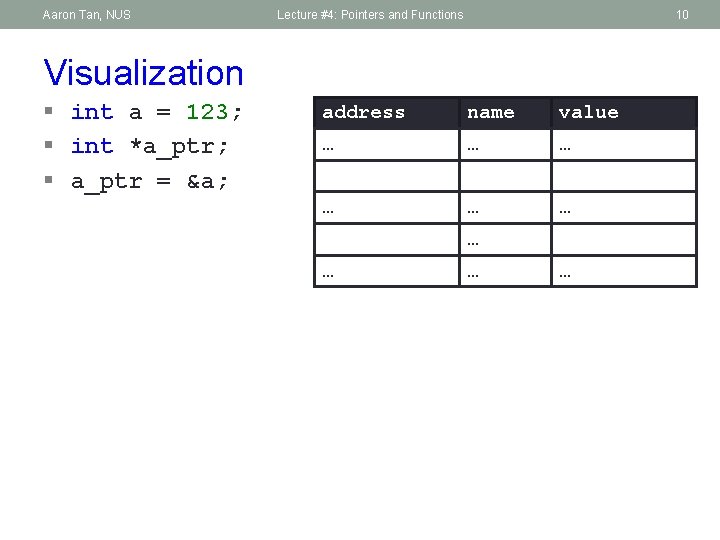This screenshot has width=720, height=540.
Task: Select the code line 'int *a_ptr;'
Action: 149,147
